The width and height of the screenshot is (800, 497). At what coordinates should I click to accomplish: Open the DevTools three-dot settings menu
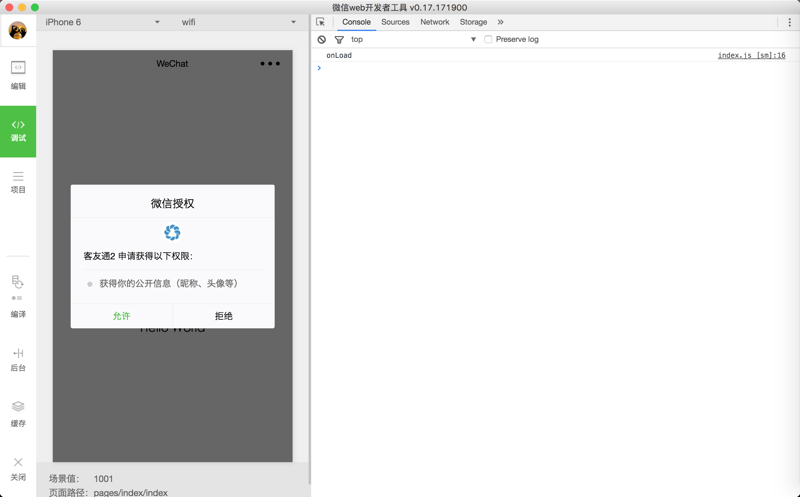click(x=789, y=22)
